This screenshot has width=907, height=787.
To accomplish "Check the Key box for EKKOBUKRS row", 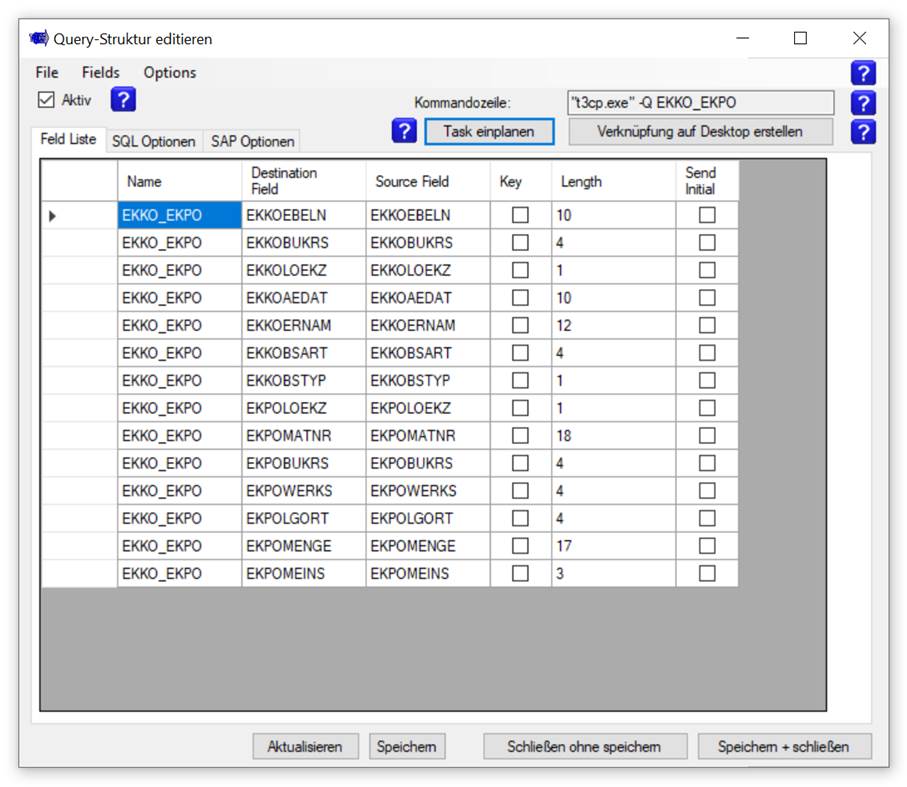I will (520, 242).
